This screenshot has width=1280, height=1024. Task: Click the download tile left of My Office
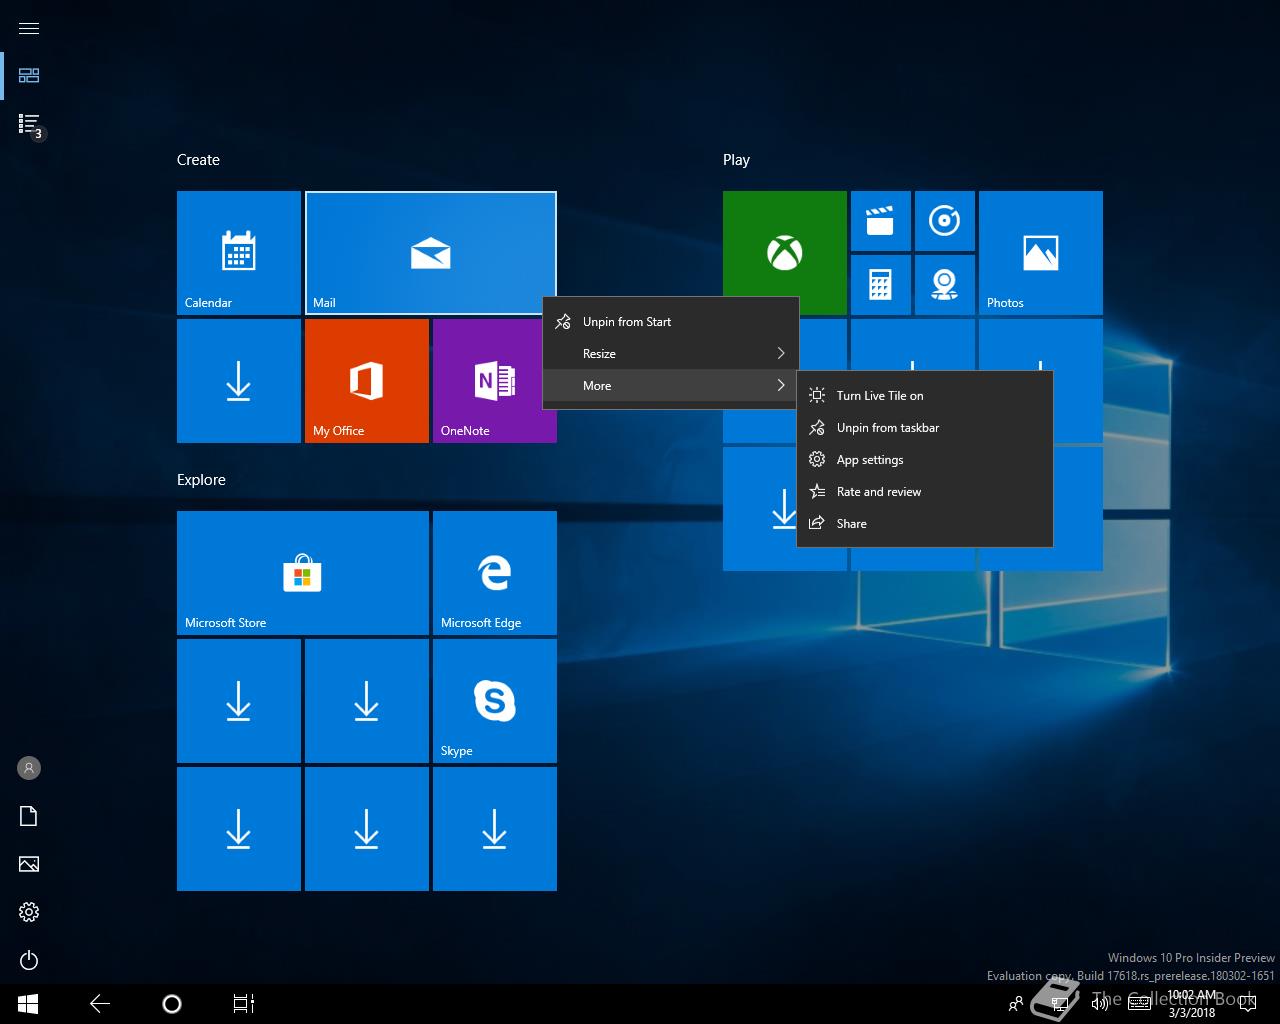coord(239,381)
